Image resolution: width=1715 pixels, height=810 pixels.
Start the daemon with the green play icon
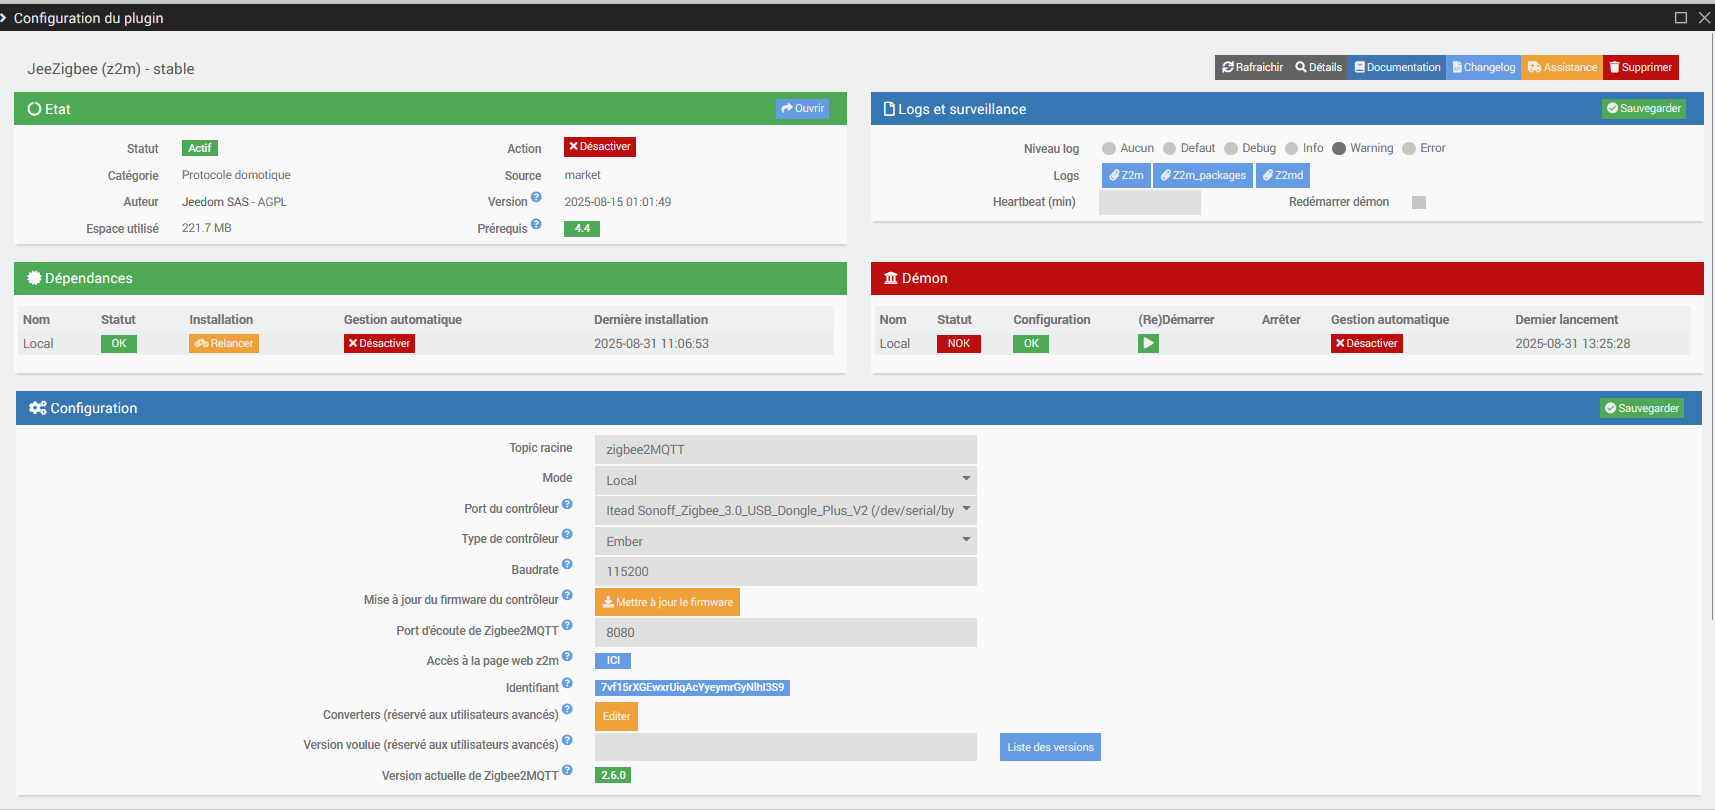coord(1148,343)
